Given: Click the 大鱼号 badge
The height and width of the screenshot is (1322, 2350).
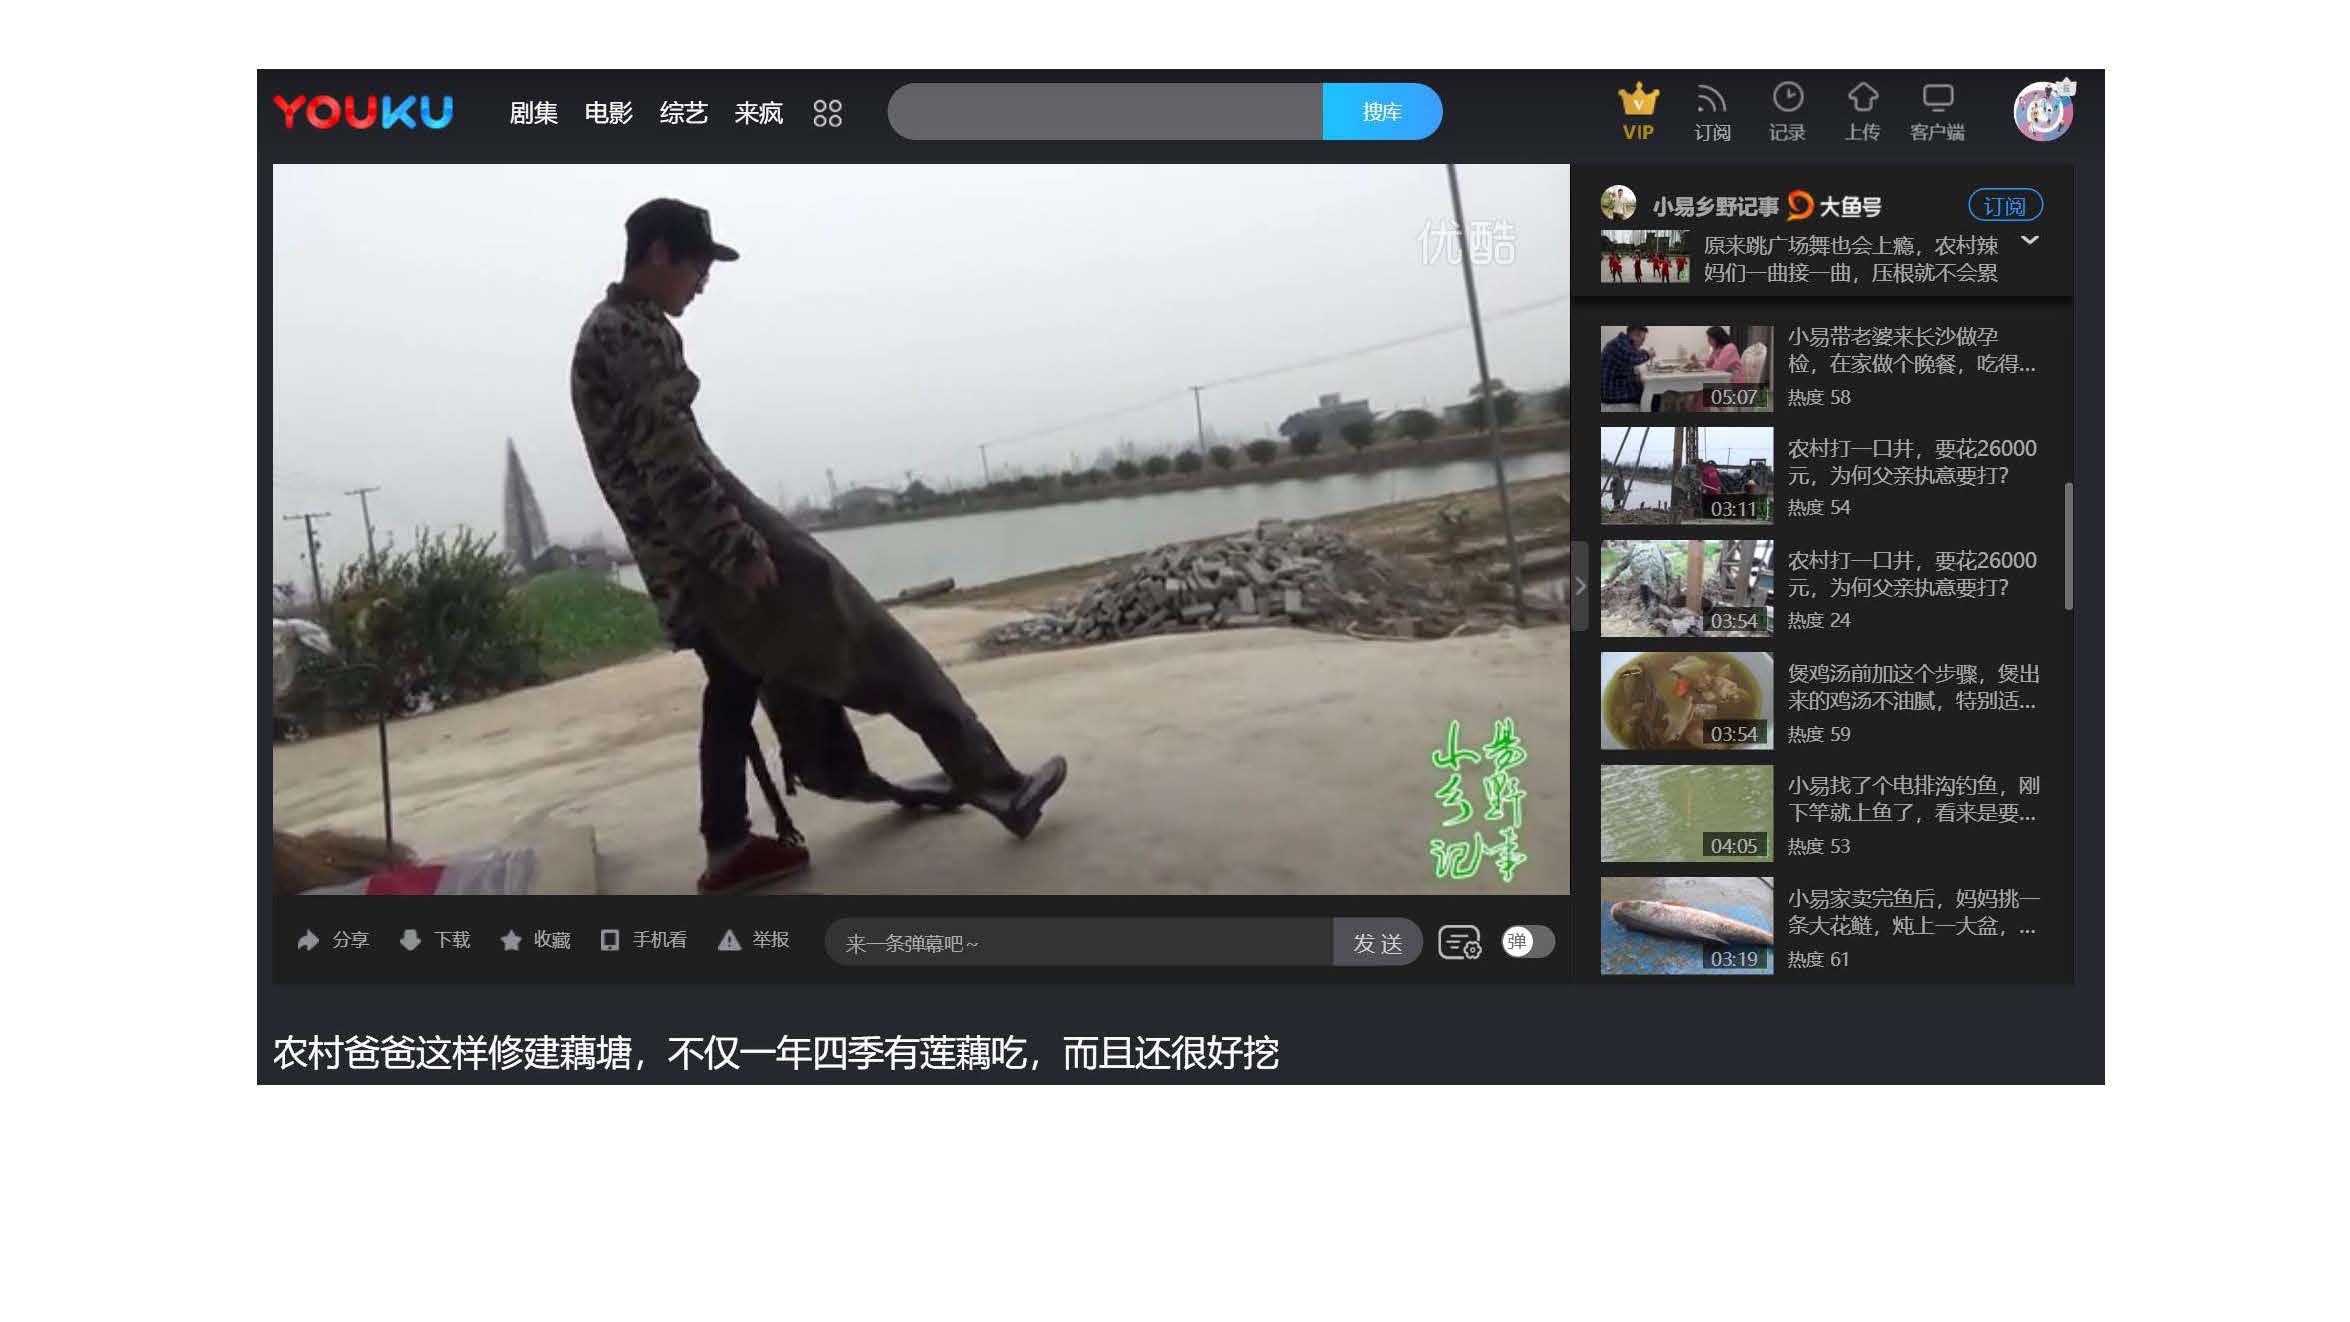Looking at the screenshot, I should point(1834,206).
